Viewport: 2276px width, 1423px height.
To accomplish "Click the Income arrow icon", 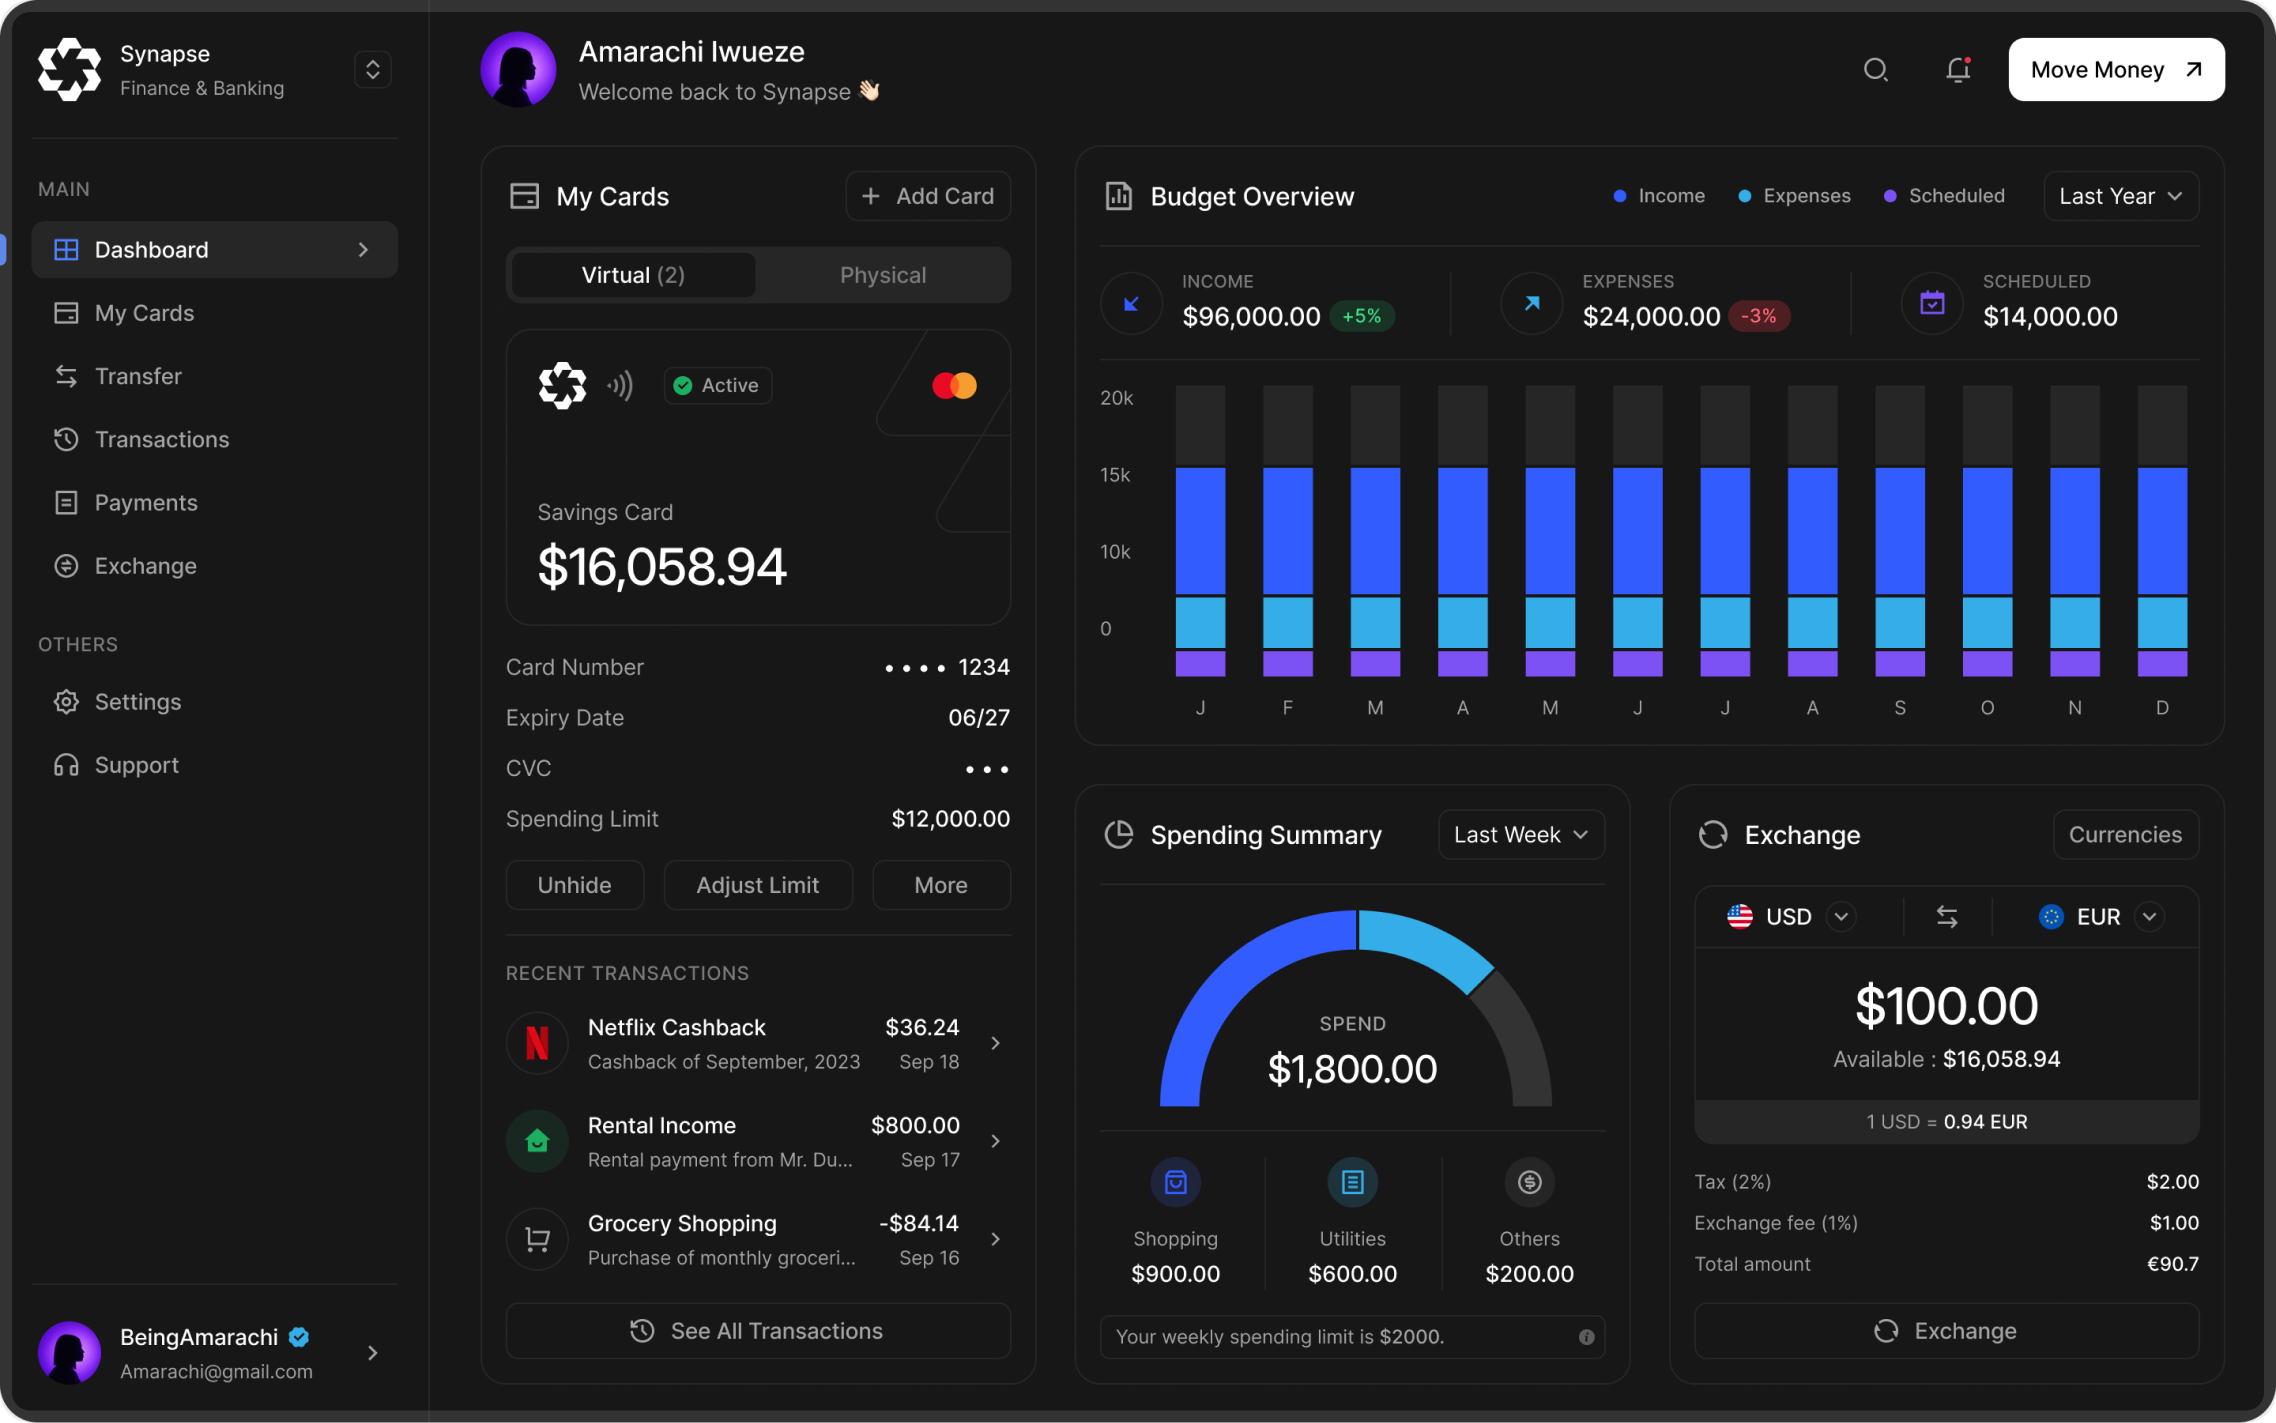I will pyautogui.click(x=1131, y=303).
